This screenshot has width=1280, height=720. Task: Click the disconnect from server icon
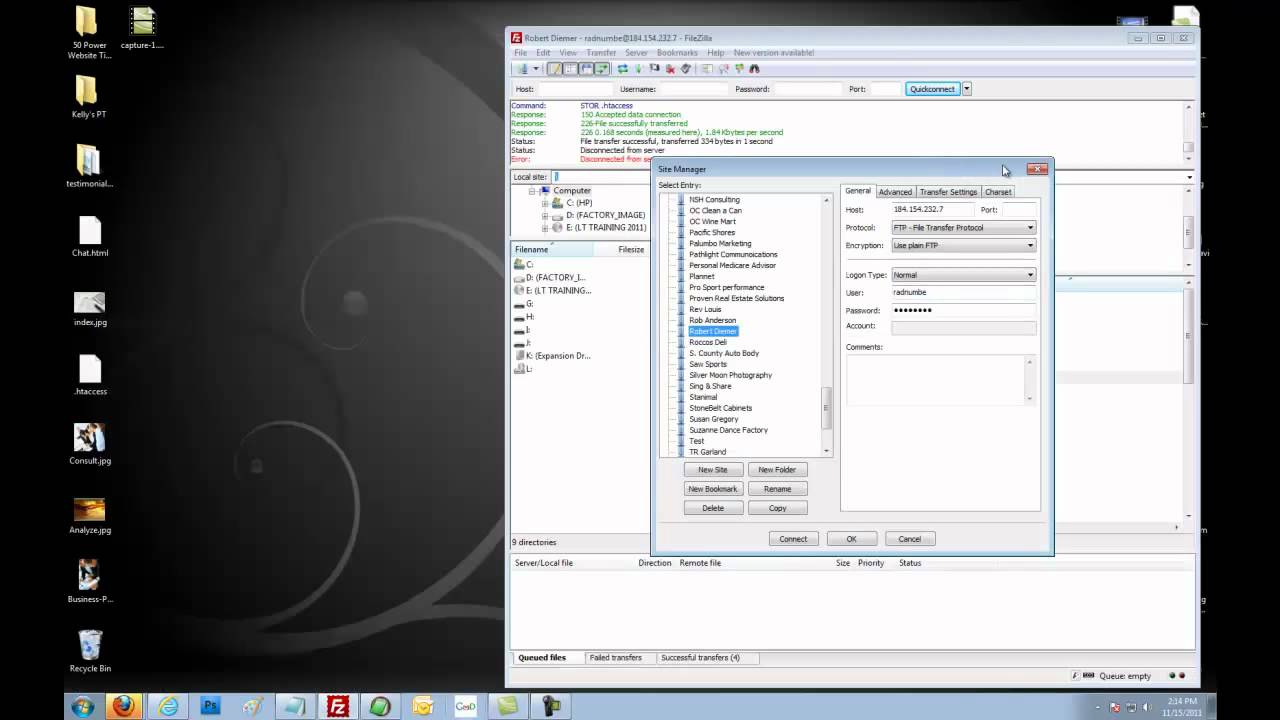click(670, 69)
